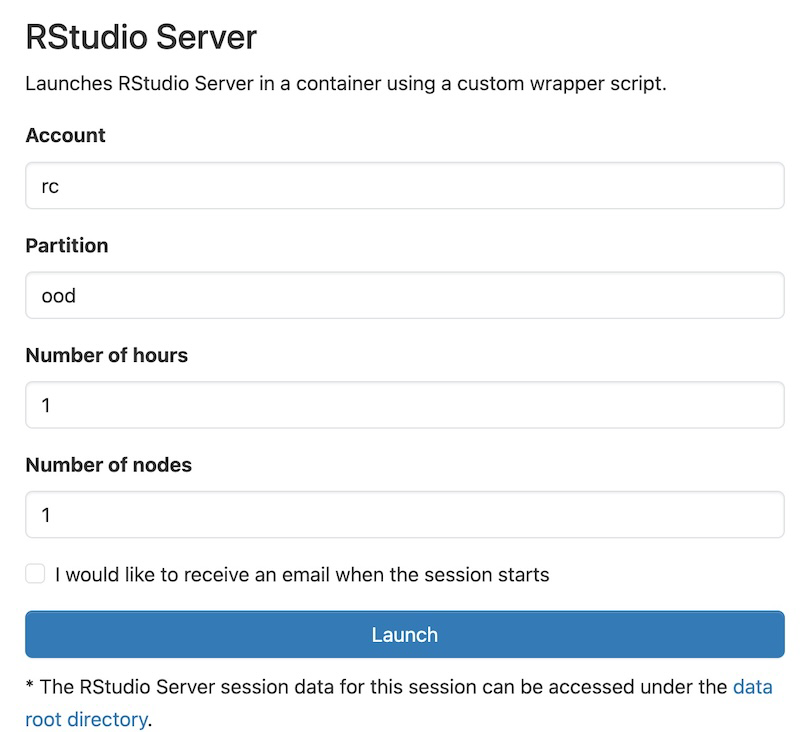
Task: Click the Account label
Action: tap(65, 135)
